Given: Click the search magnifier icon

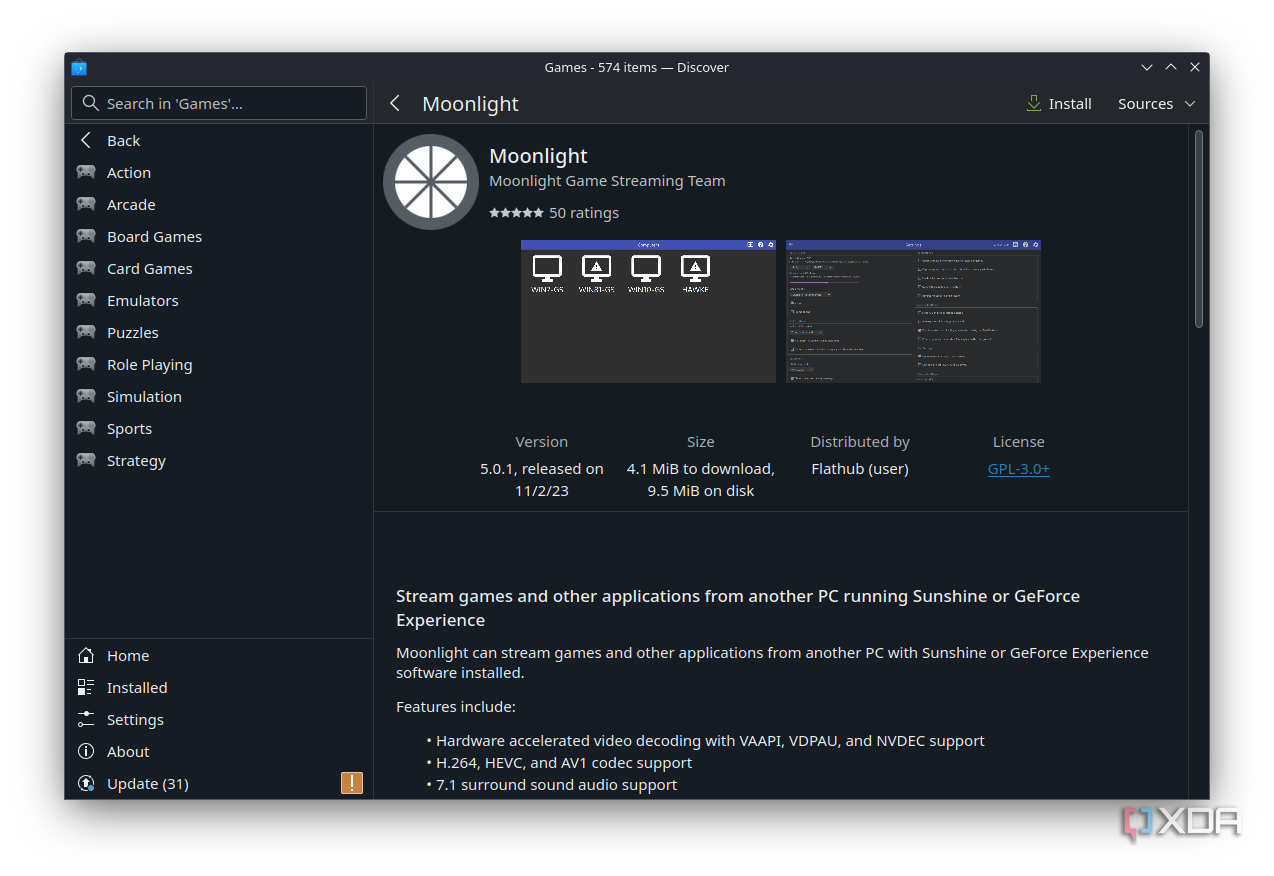Looking at the screenshot, I should (x=90, y=103).
